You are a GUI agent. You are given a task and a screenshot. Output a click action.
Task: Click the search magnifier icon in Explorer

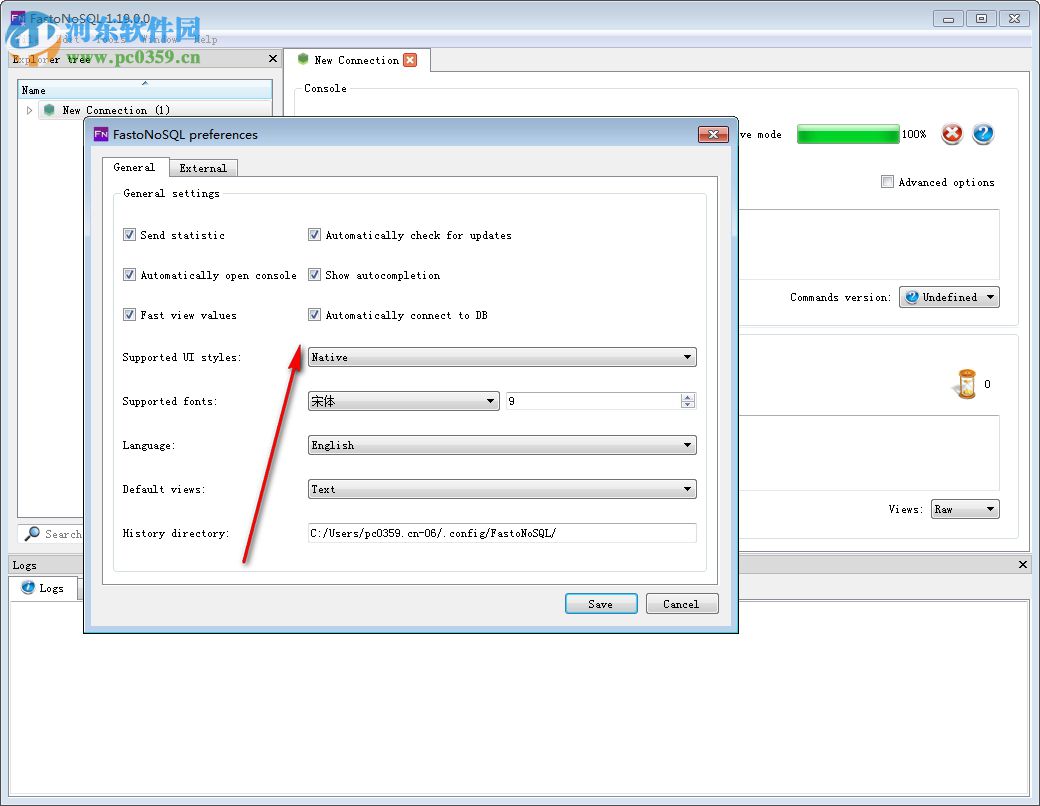(31, 533)
